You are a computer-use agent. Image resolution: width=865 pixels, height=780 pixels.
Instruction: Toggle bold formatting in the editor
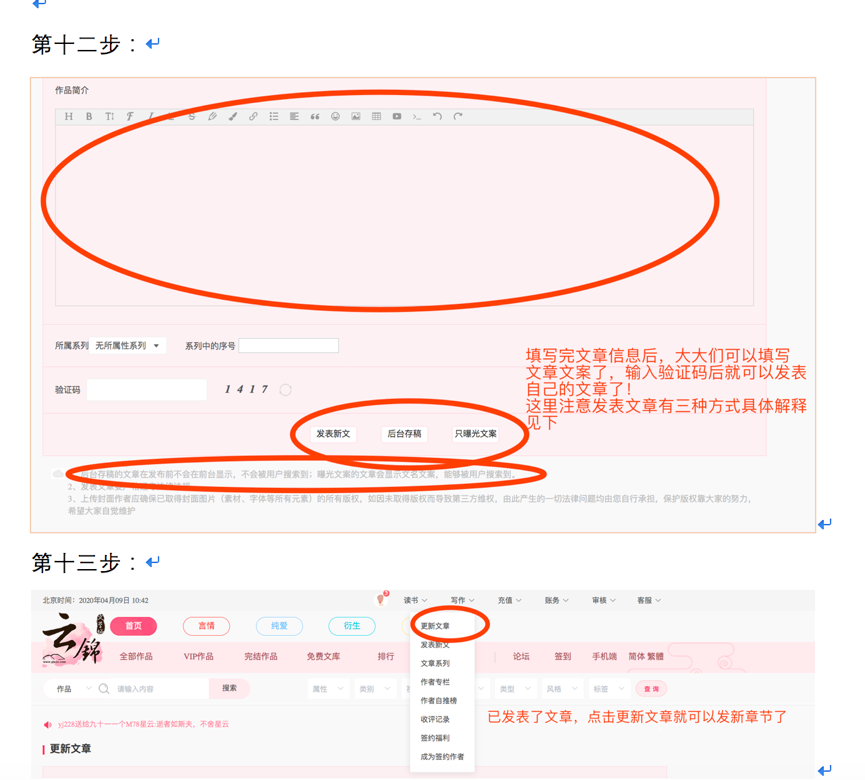point(89,117)
